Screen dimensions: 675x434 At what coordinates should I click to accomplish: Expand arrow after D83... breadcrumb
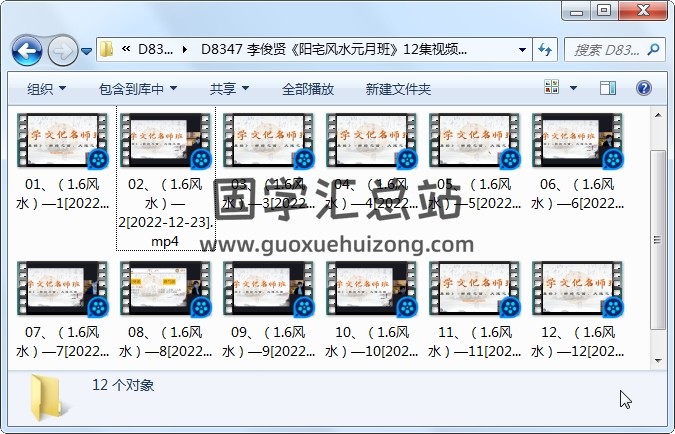[x=185, y=50]
